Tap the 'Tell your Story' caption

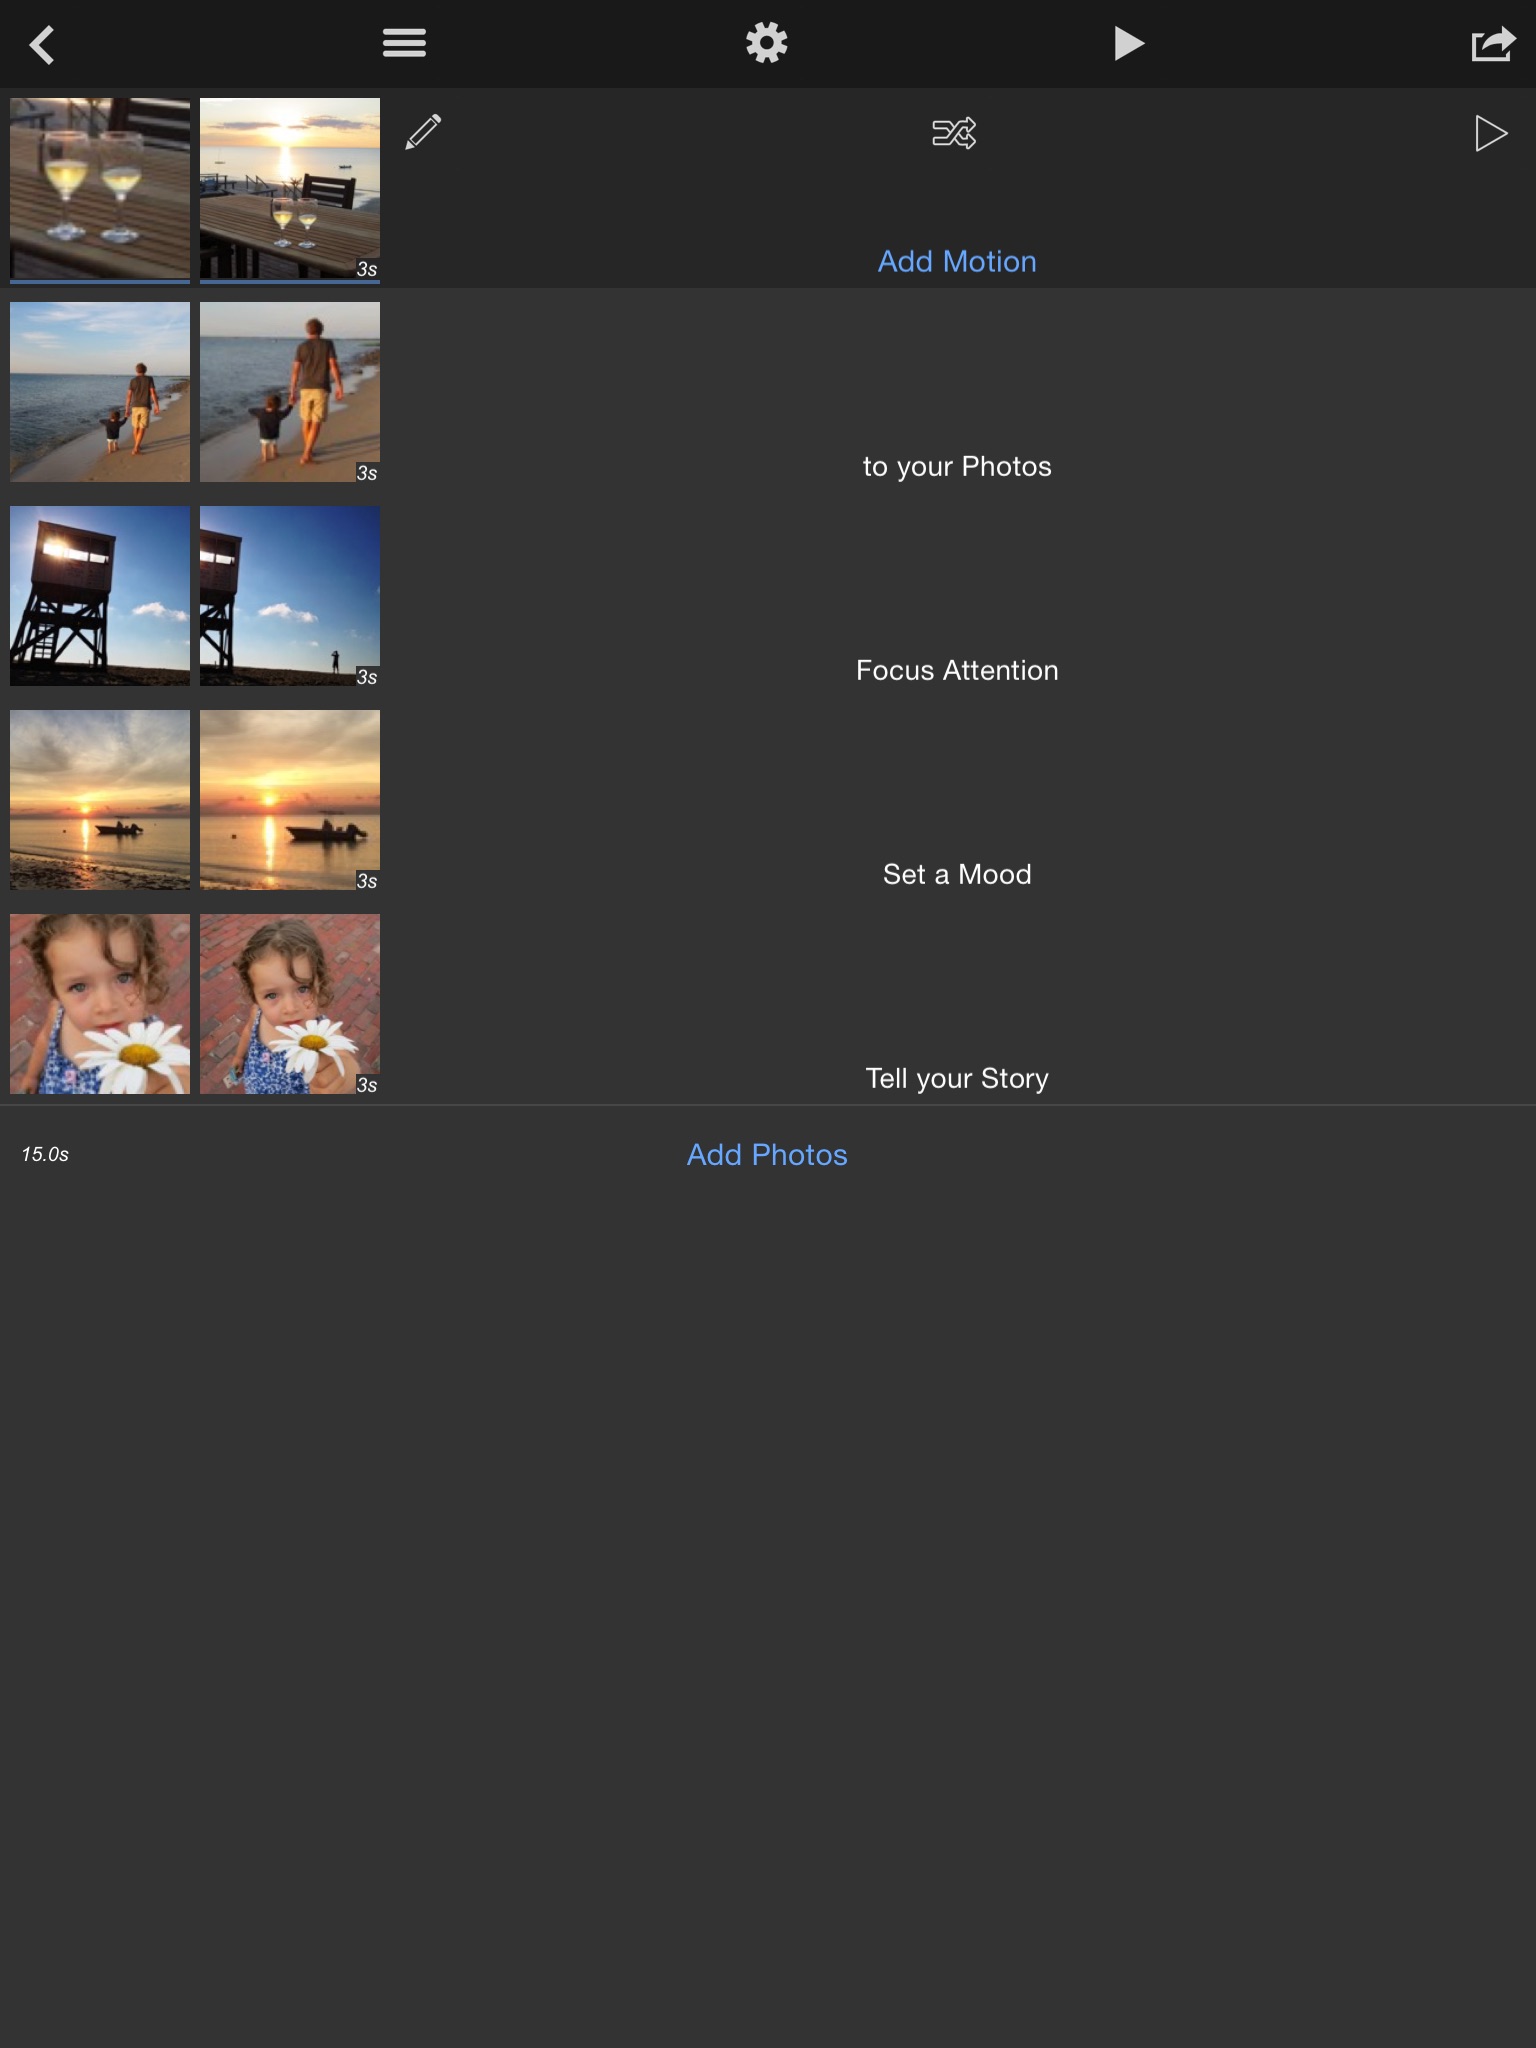pos(957,1078)
